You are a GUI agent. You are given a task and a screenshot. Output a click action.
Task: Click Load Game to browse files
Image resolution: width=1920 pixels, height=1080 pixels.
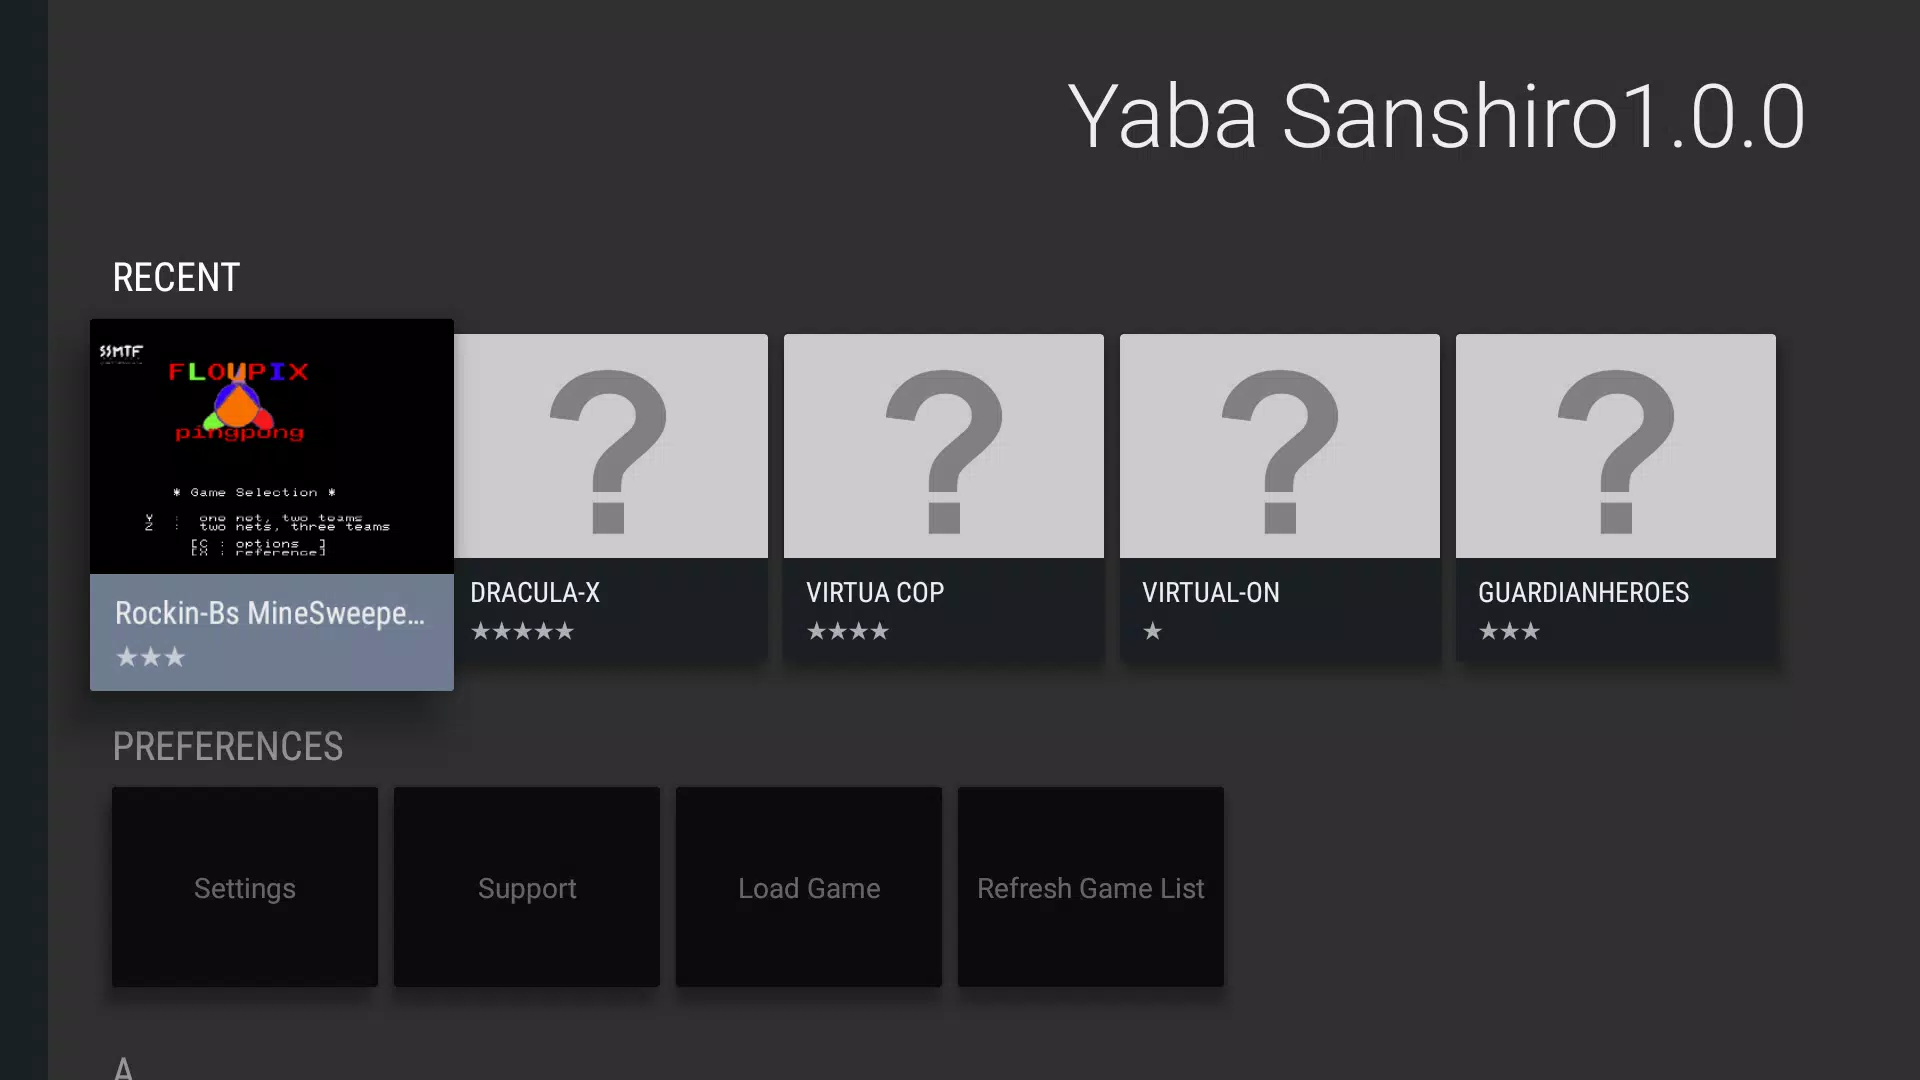point(808,887)
